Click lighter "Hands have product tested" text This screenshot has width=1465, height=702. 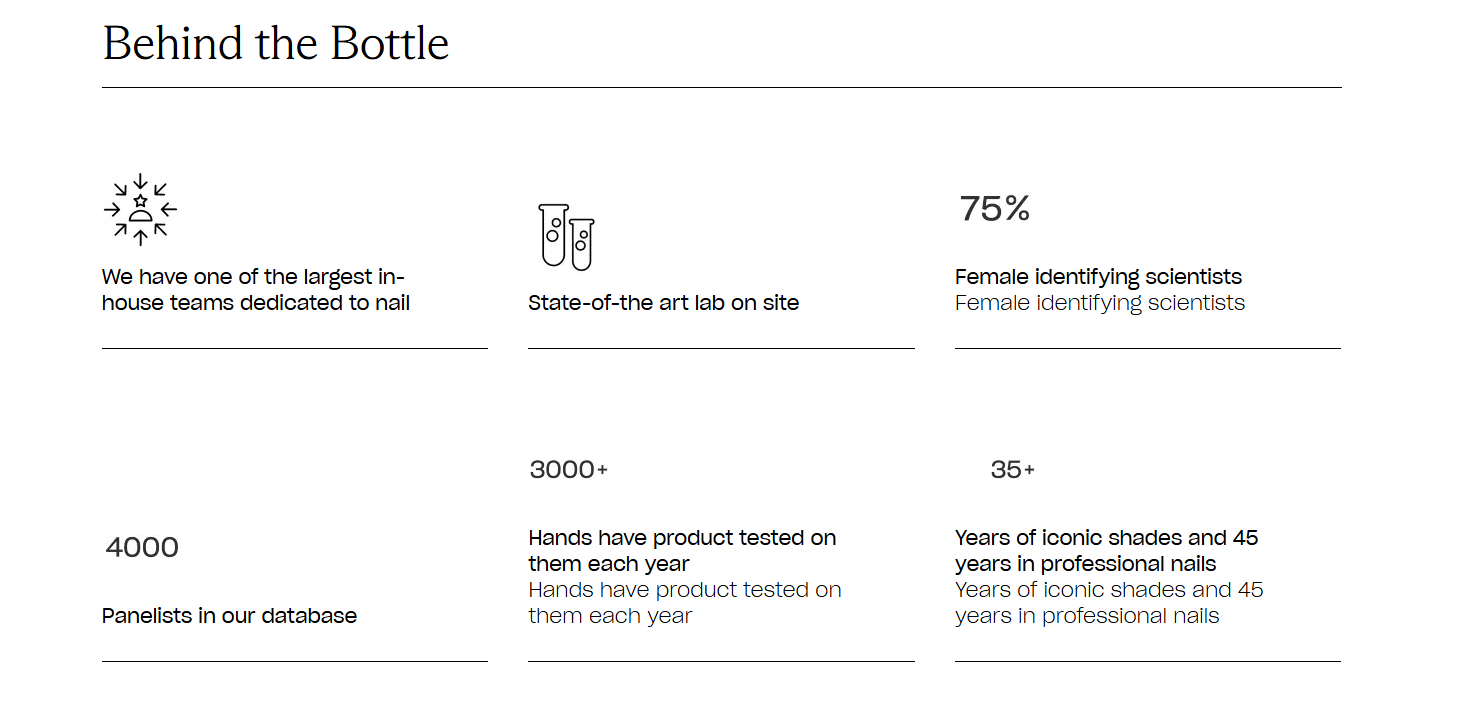684,603
